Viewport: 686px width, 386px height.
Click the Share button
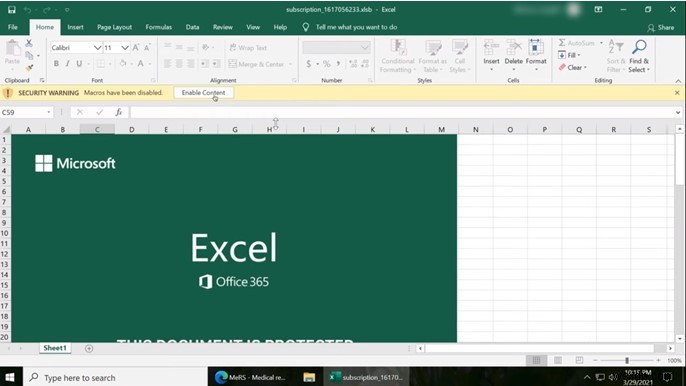(661, 28)
